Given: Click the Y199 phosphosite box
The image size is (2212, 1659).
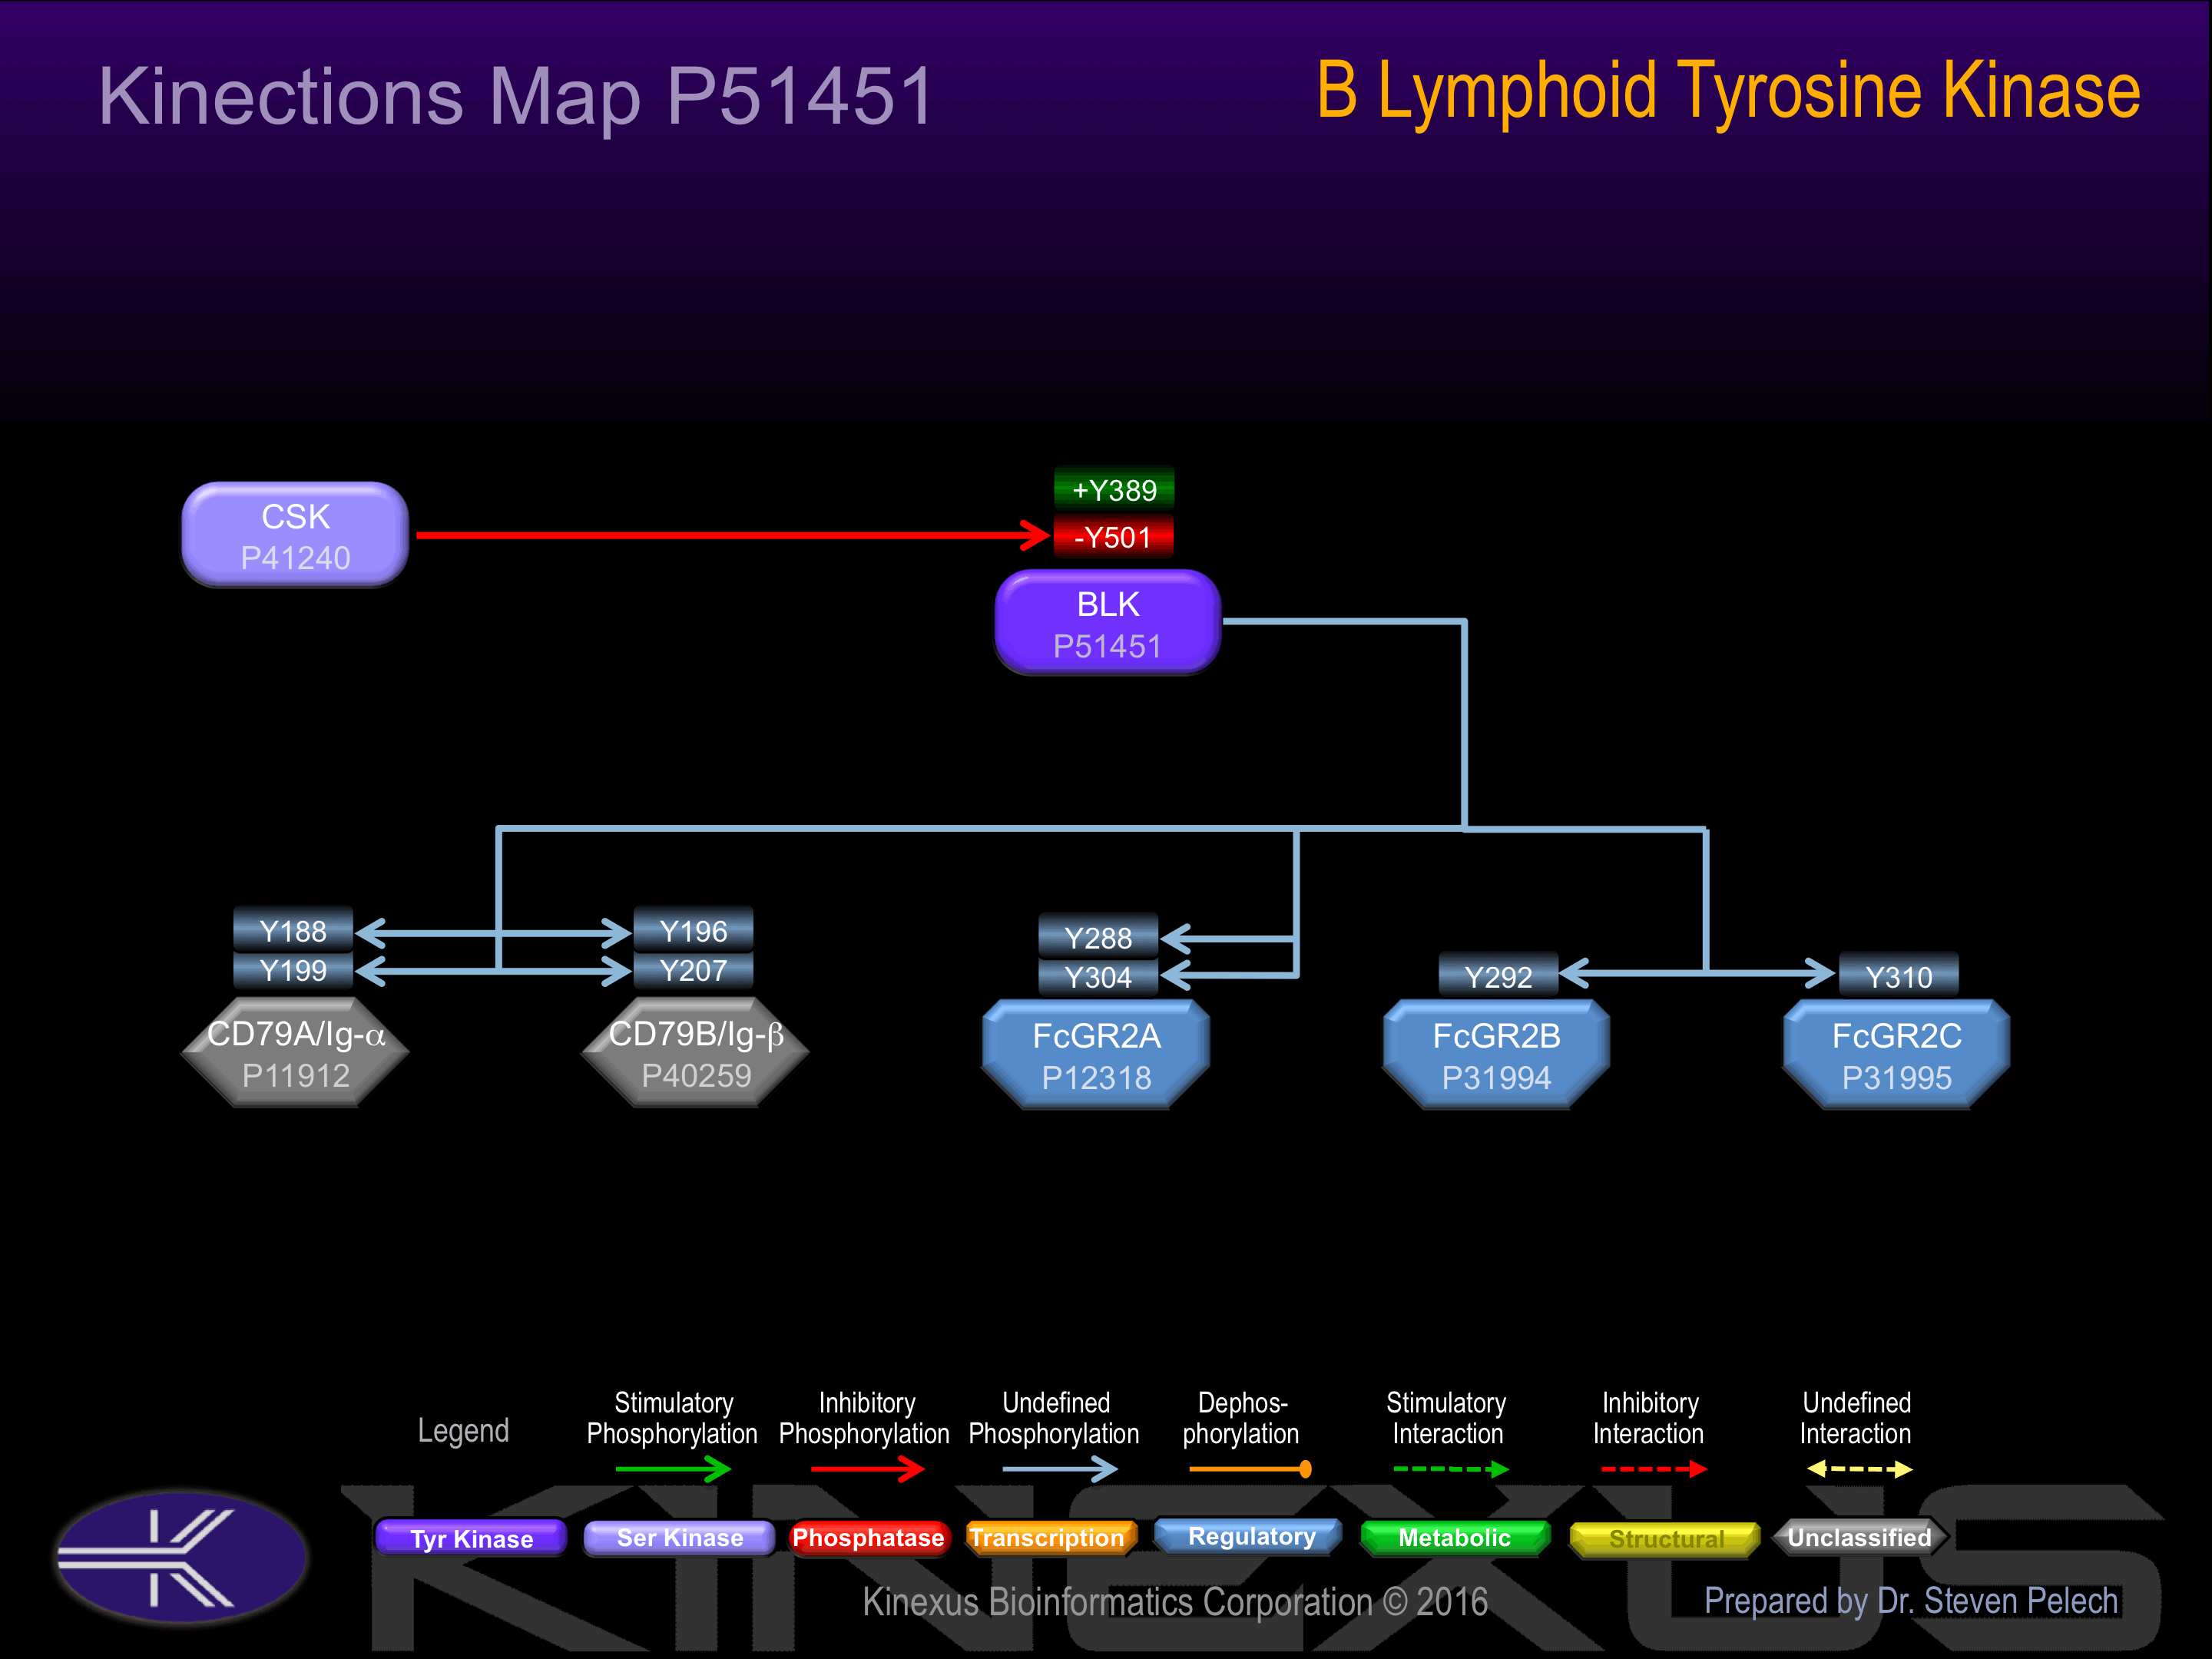Looking at the screenshot, I should pyautogui.click(x=293, y=970).
